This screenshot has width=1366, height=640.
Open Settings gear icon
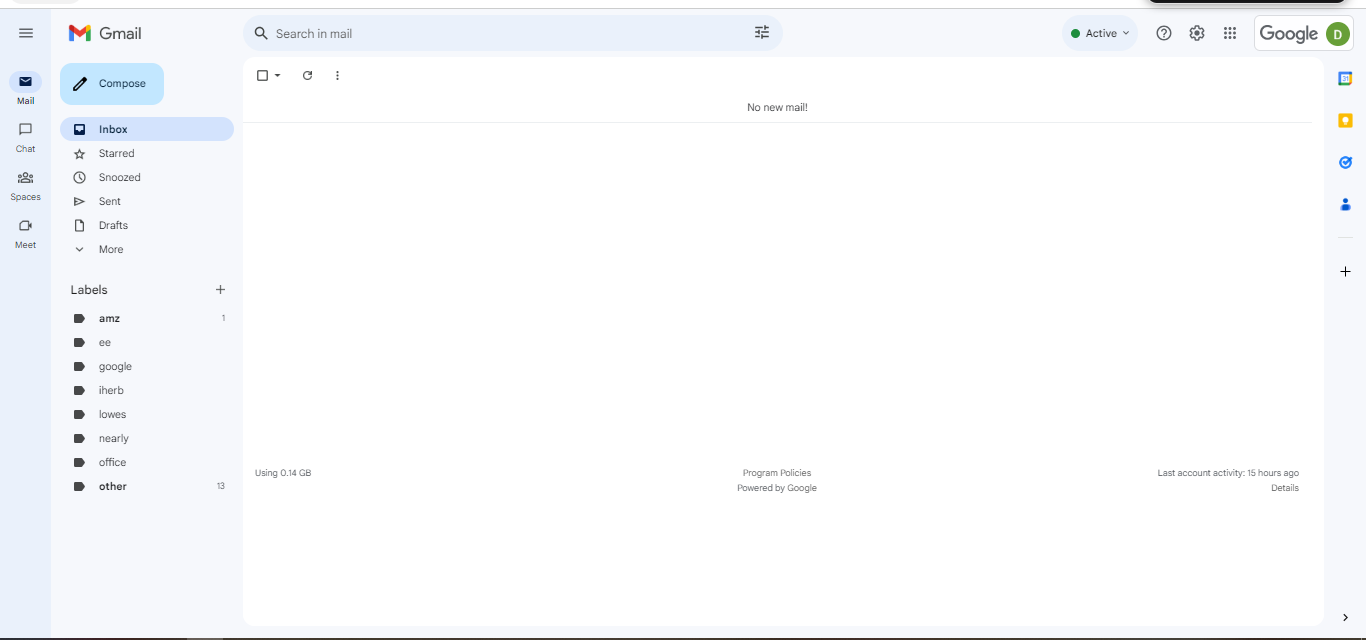tap(1197, 33)
